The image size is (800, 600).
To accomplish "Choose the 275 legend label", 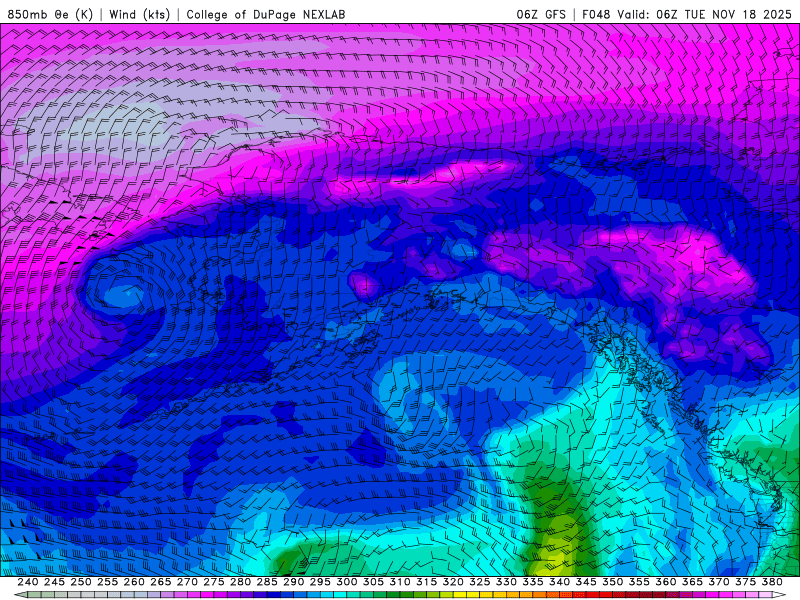I will pyautogui.click(x=214, y=582).
